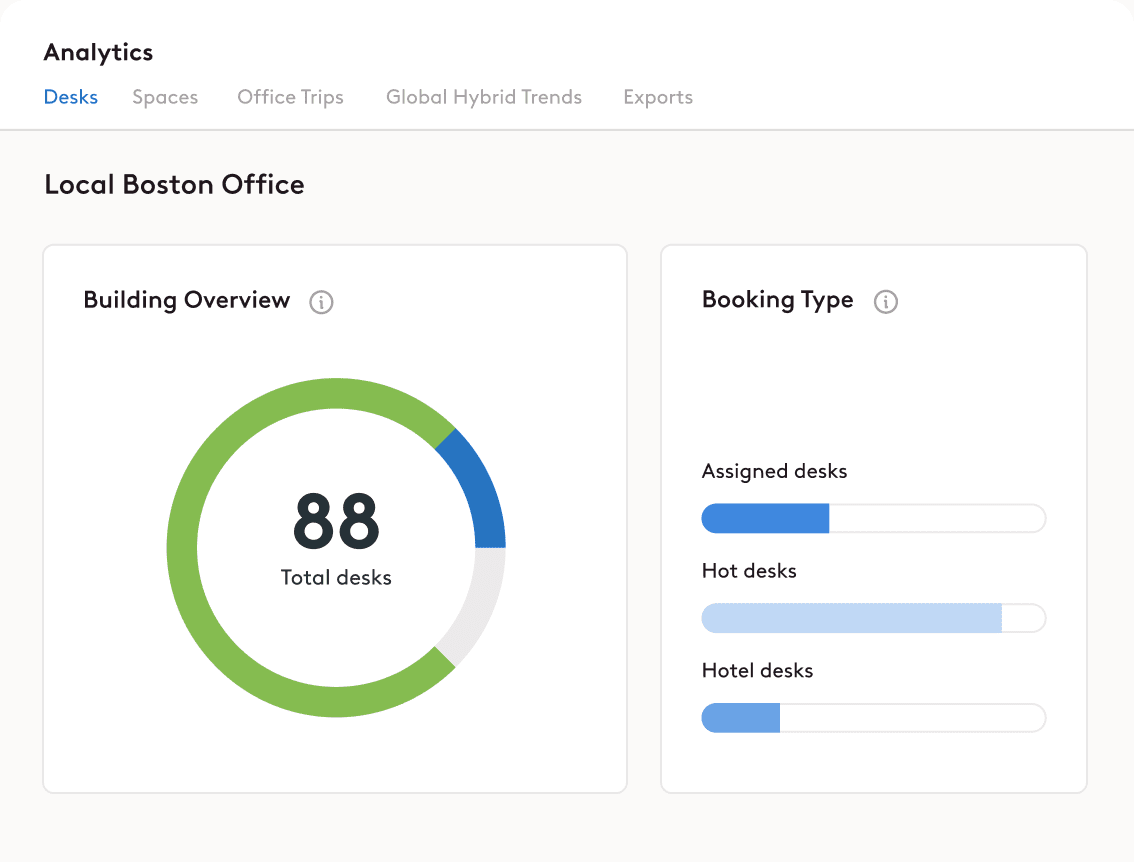Go to the Exports tab
Screen dimensions: 1134x862
658,97
